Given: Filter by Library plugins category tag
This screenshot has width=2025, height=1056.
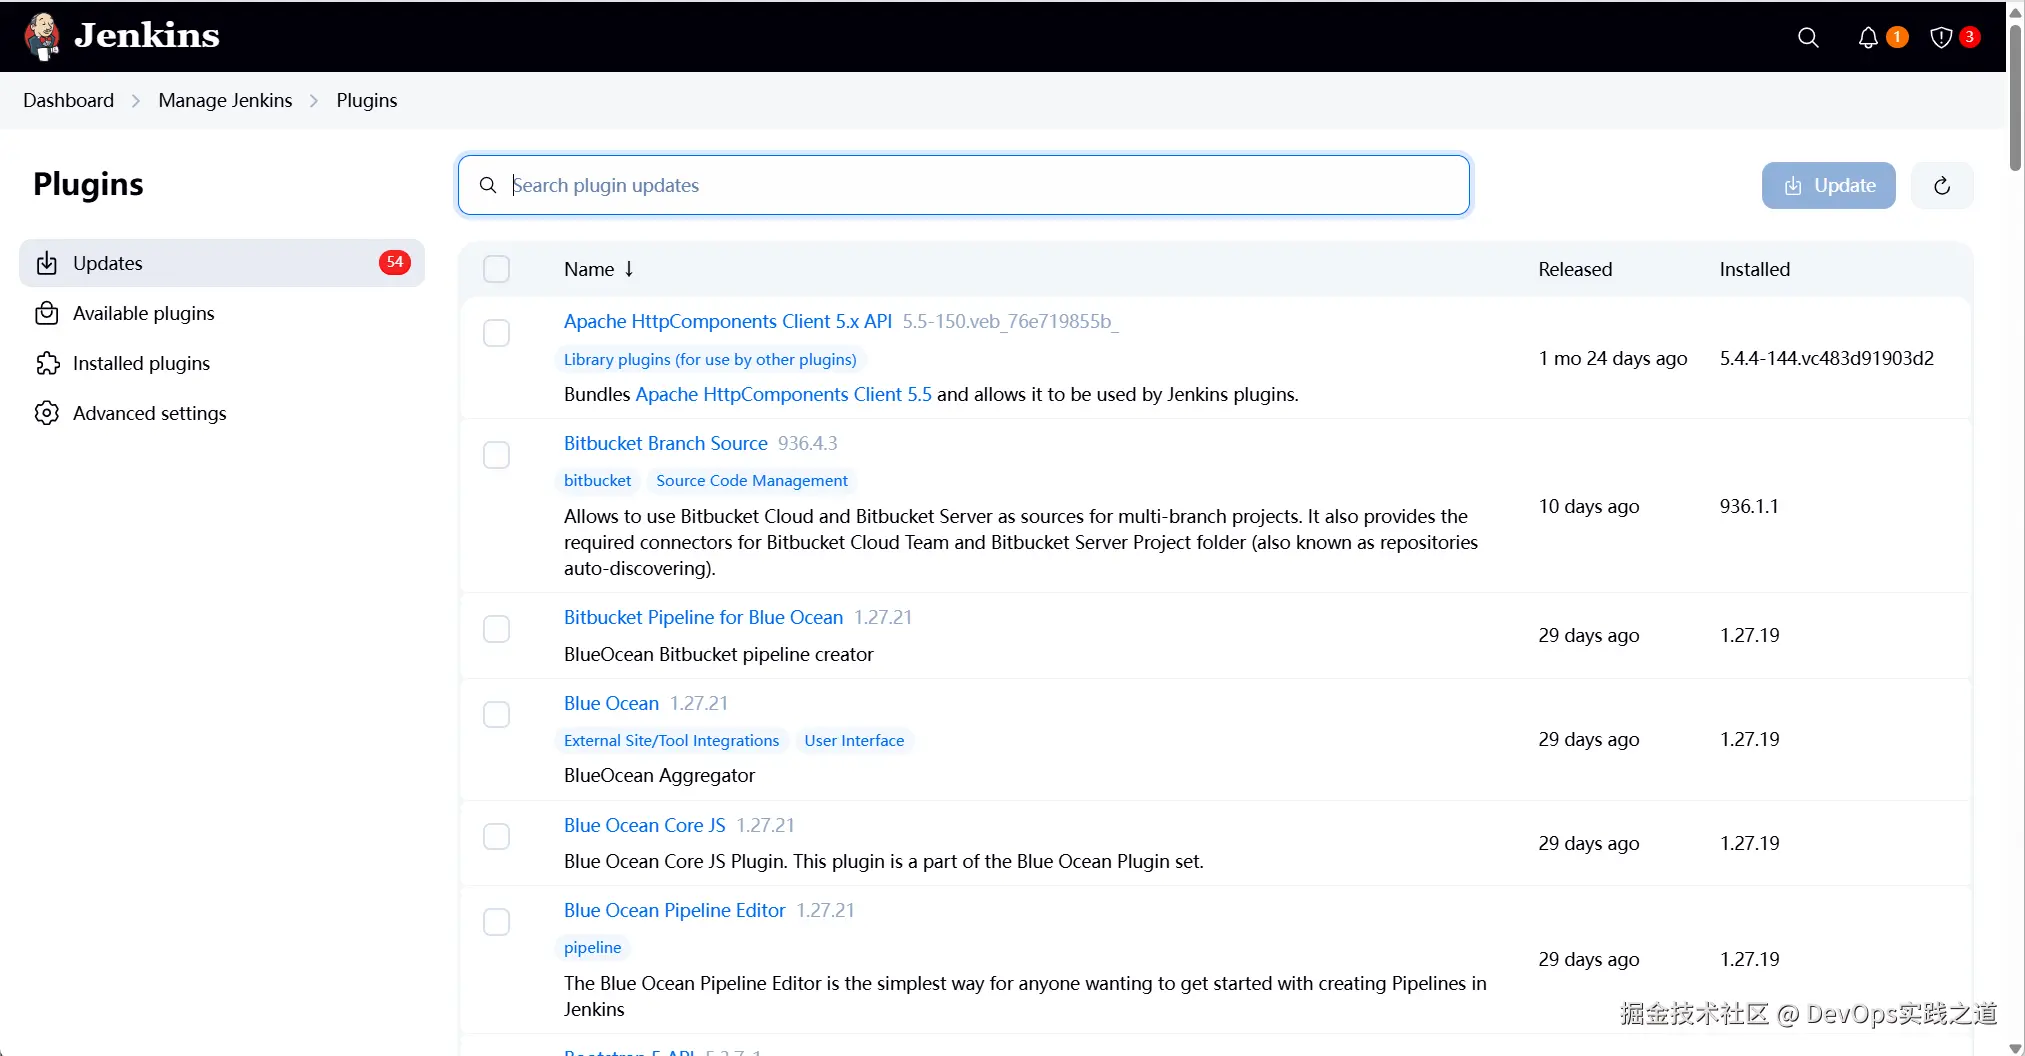Looking at the screenshot, I should point(710,359).
